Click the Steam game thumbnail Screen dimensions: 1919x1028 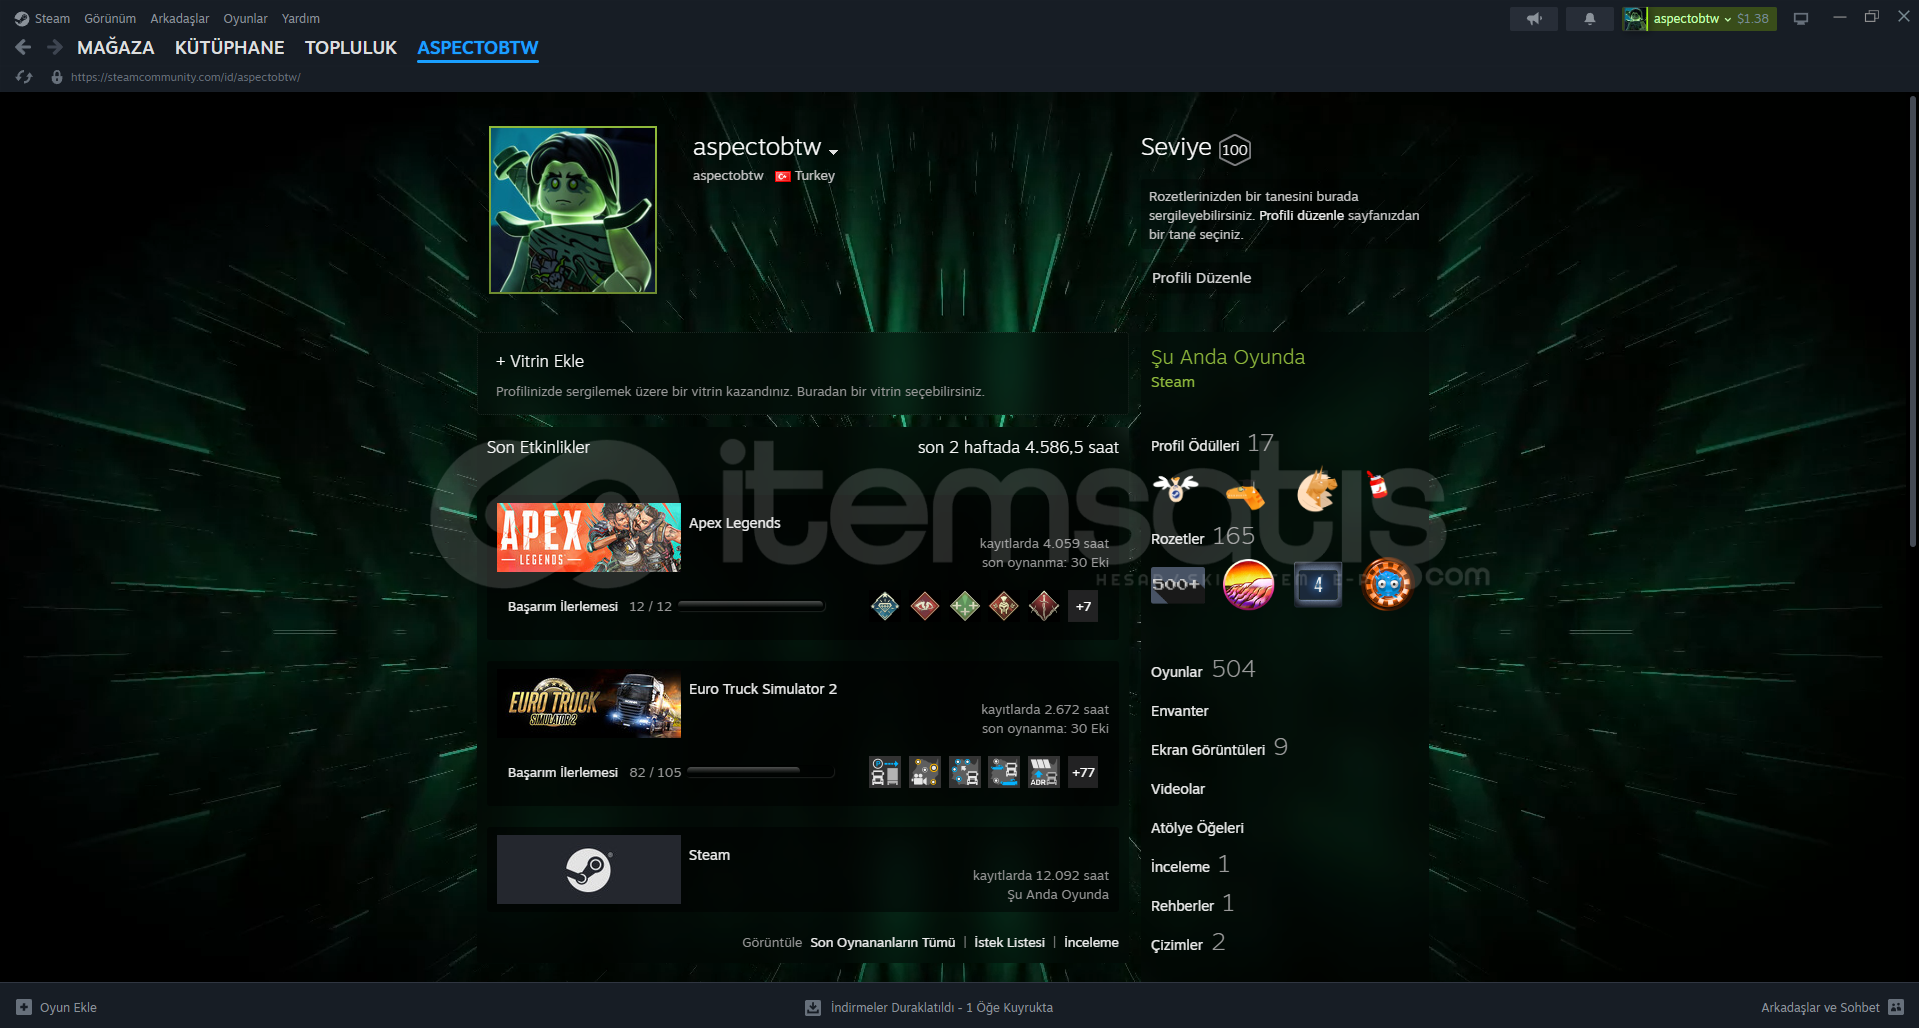click(x=589, y=869)
